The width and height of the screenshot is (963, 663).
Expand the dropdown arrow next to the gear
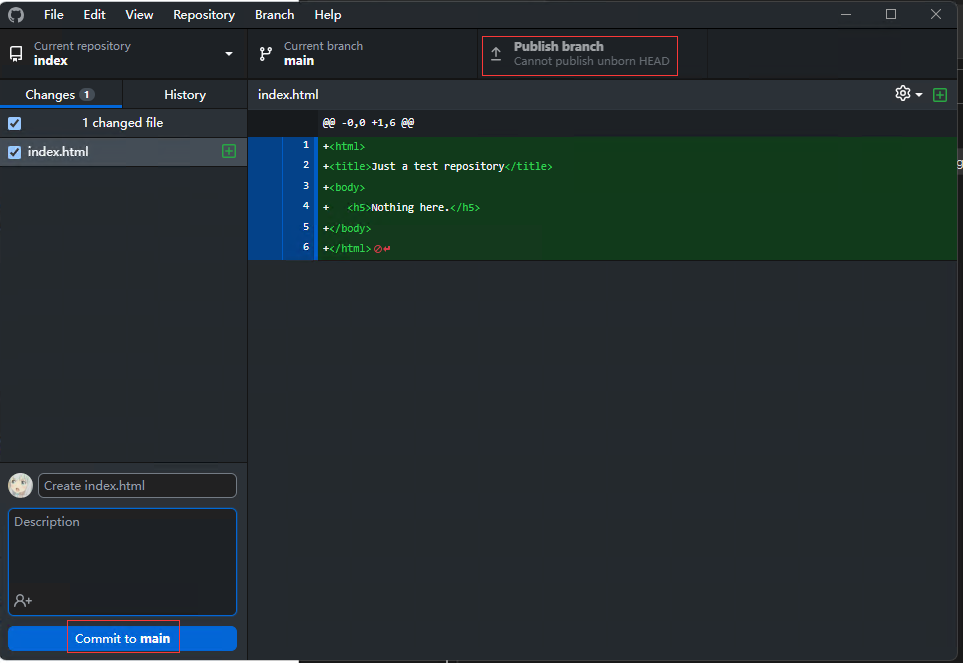[x=919, y=95]
